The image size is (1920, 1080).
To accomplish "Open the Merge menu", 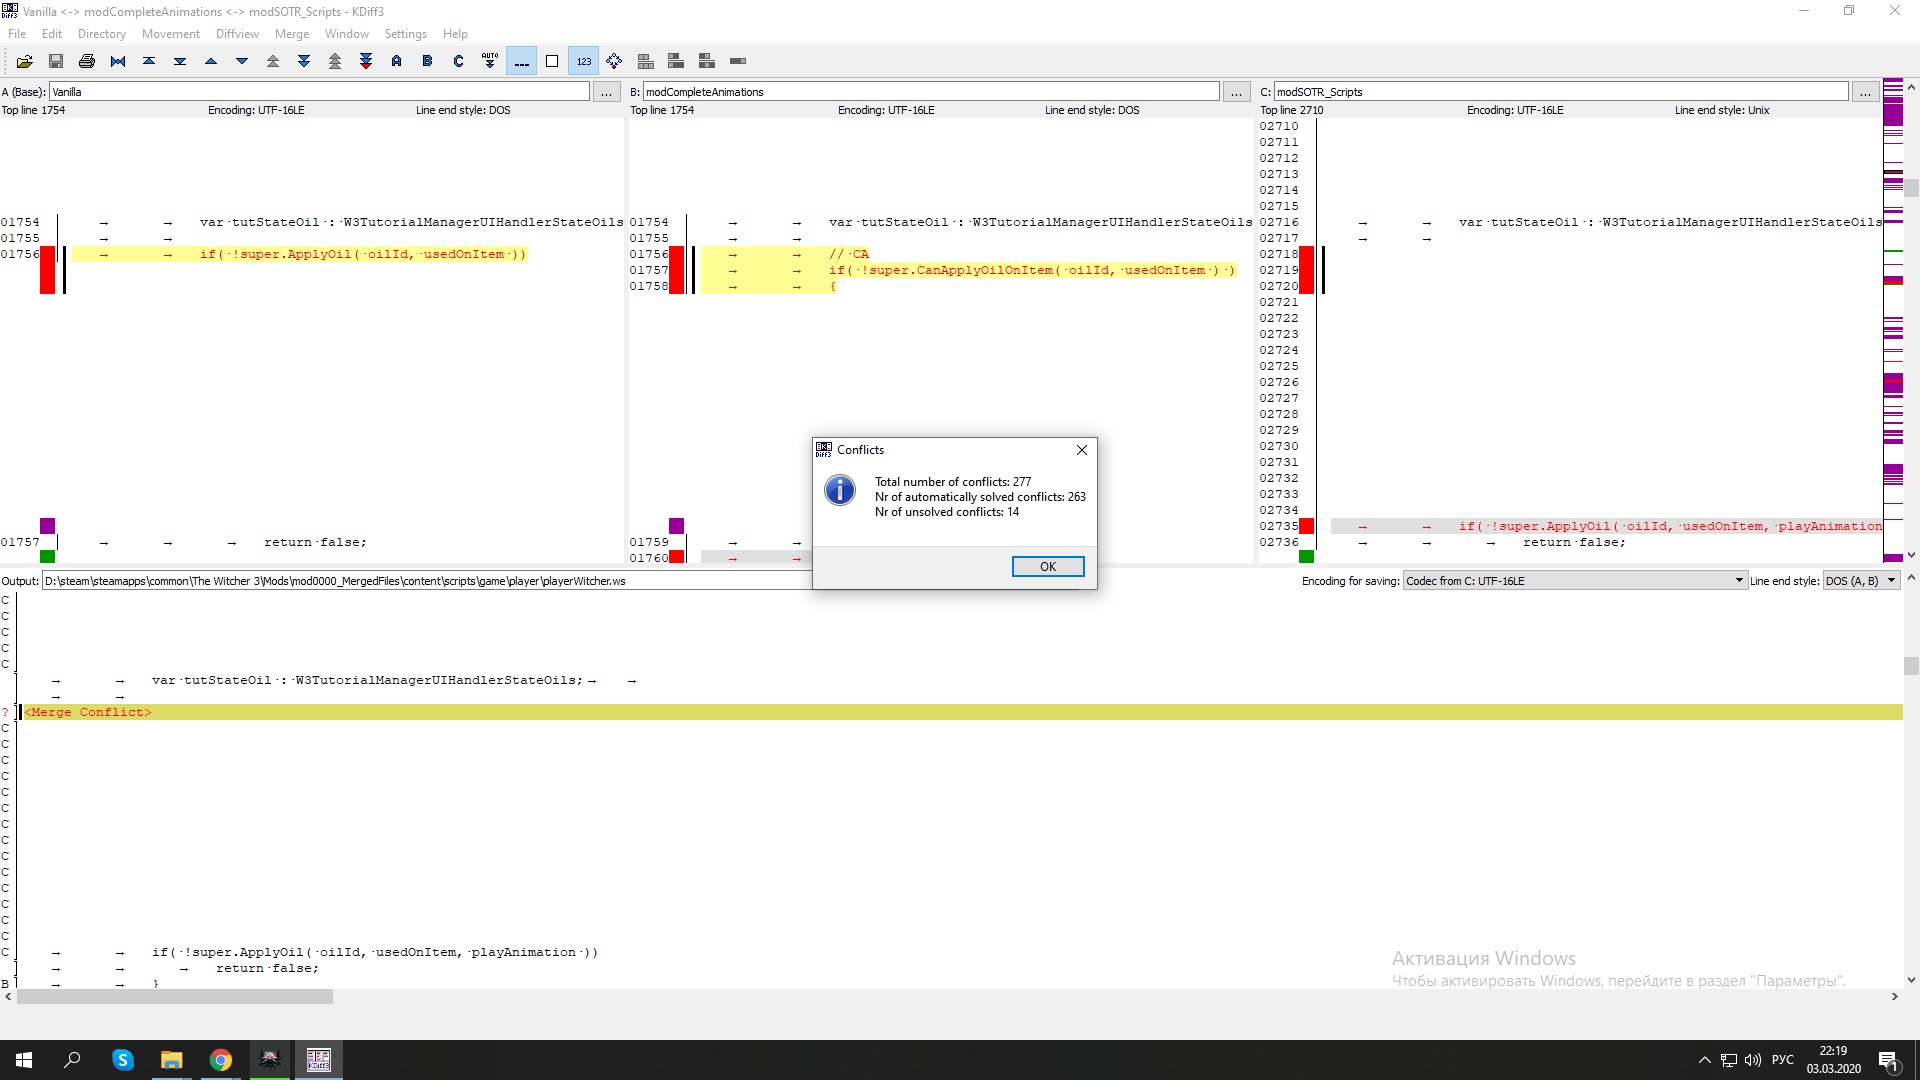I will [291, 34].
